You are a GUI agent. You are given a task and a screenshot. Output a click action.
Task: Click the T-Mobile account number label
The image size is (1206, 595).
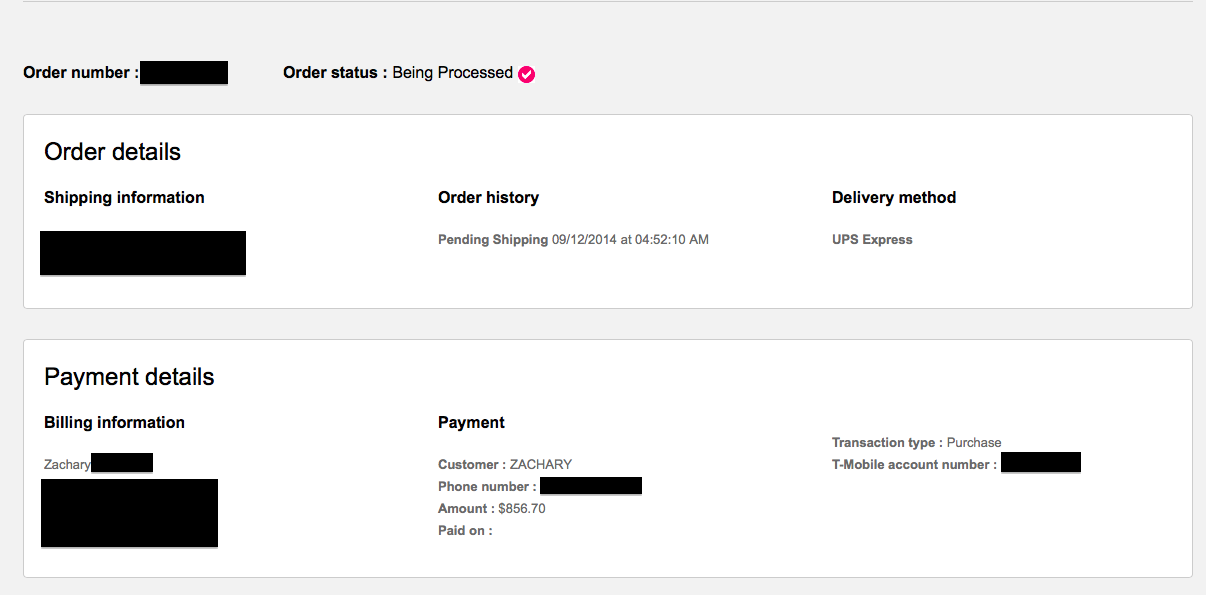coord(914,465)
